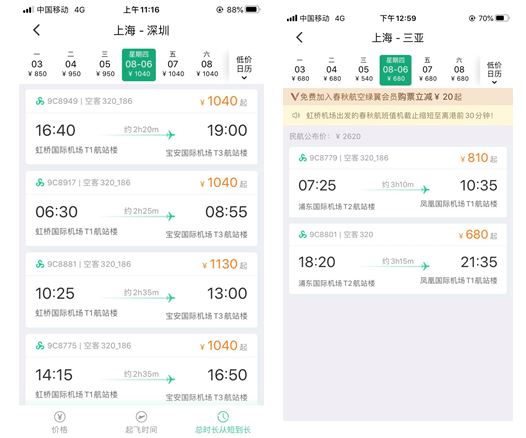Select date 05 priced ¥540
The height and width of the screenshot is (438, 526).
click(364, 70)
